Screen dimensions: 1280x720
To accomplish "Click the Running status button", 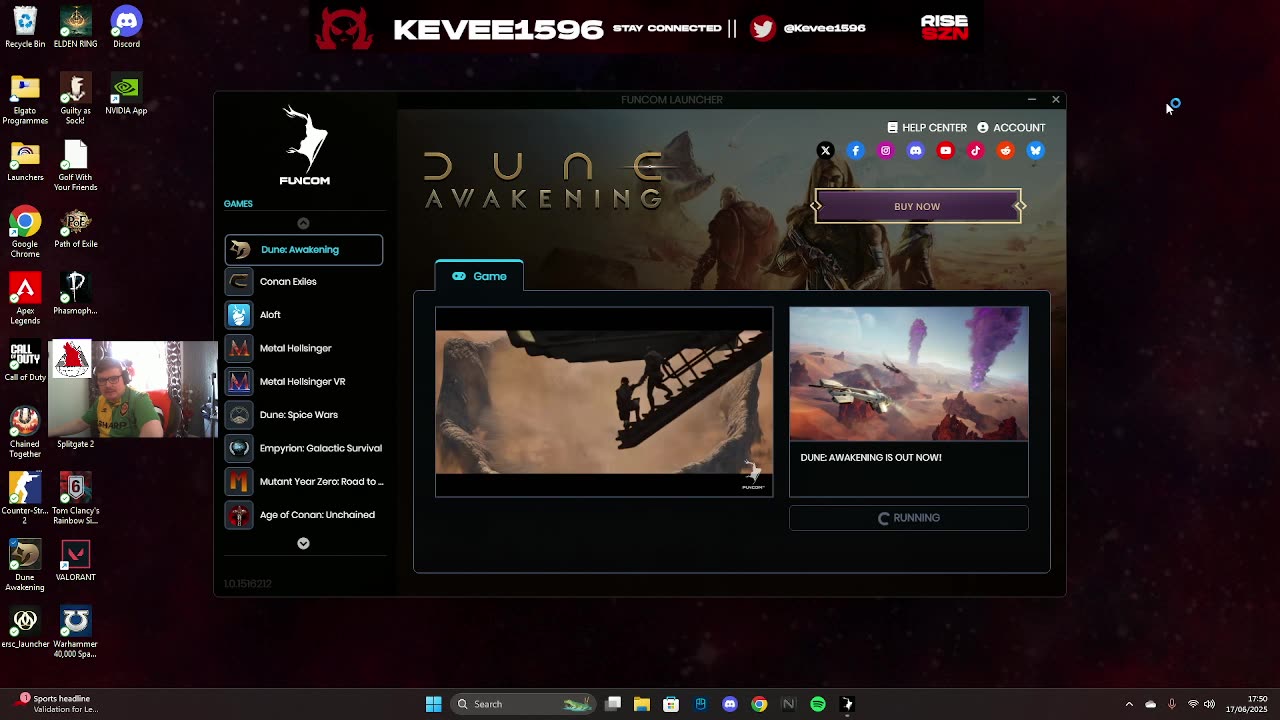I will pyautogui.click(x=908, y=518).
